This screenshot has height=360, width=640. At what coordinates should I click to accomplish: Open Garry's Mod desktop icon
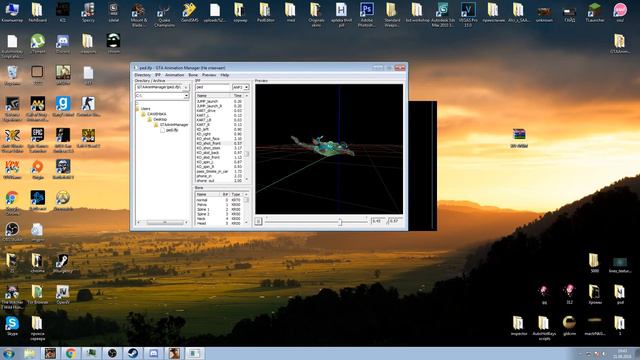point(63,107)
